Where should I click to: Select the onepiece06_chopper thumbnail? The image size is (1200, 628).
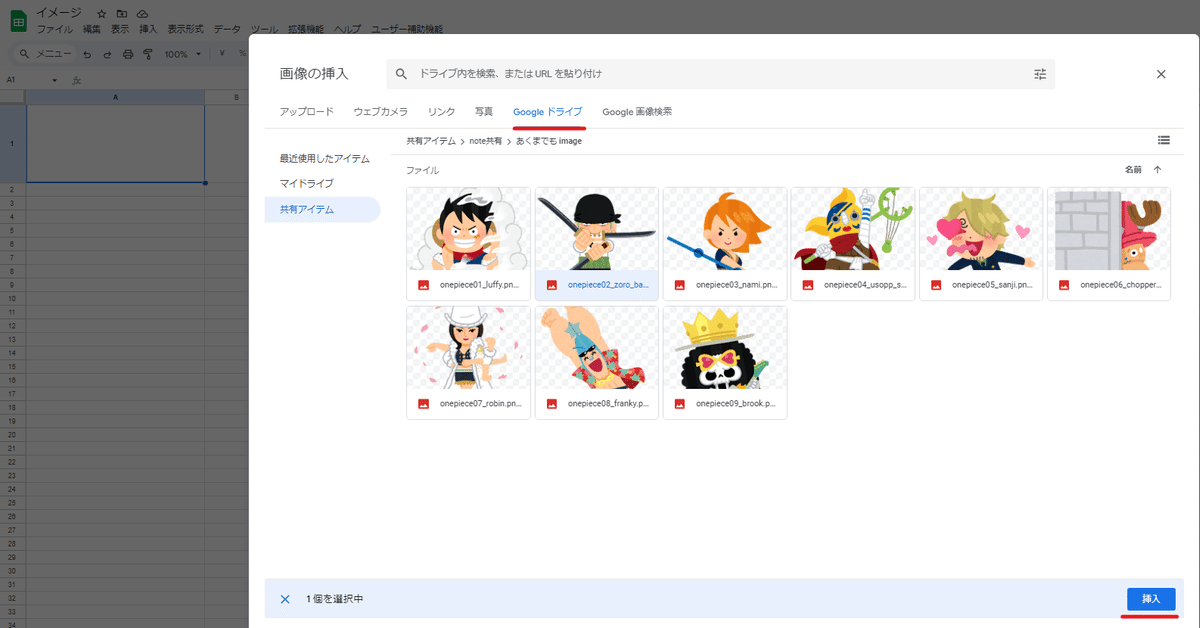[1109, 229]
